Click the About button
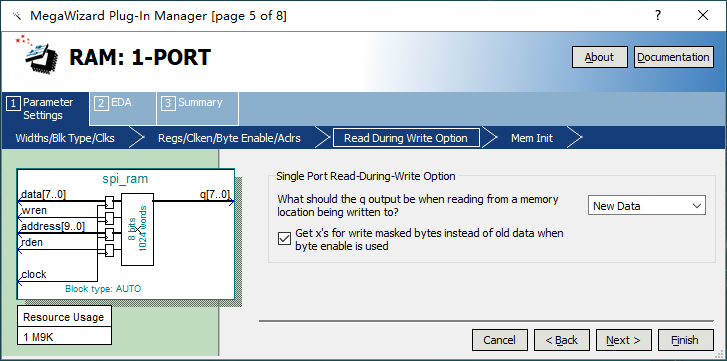 pyautogui.click(x=599, y=57)
